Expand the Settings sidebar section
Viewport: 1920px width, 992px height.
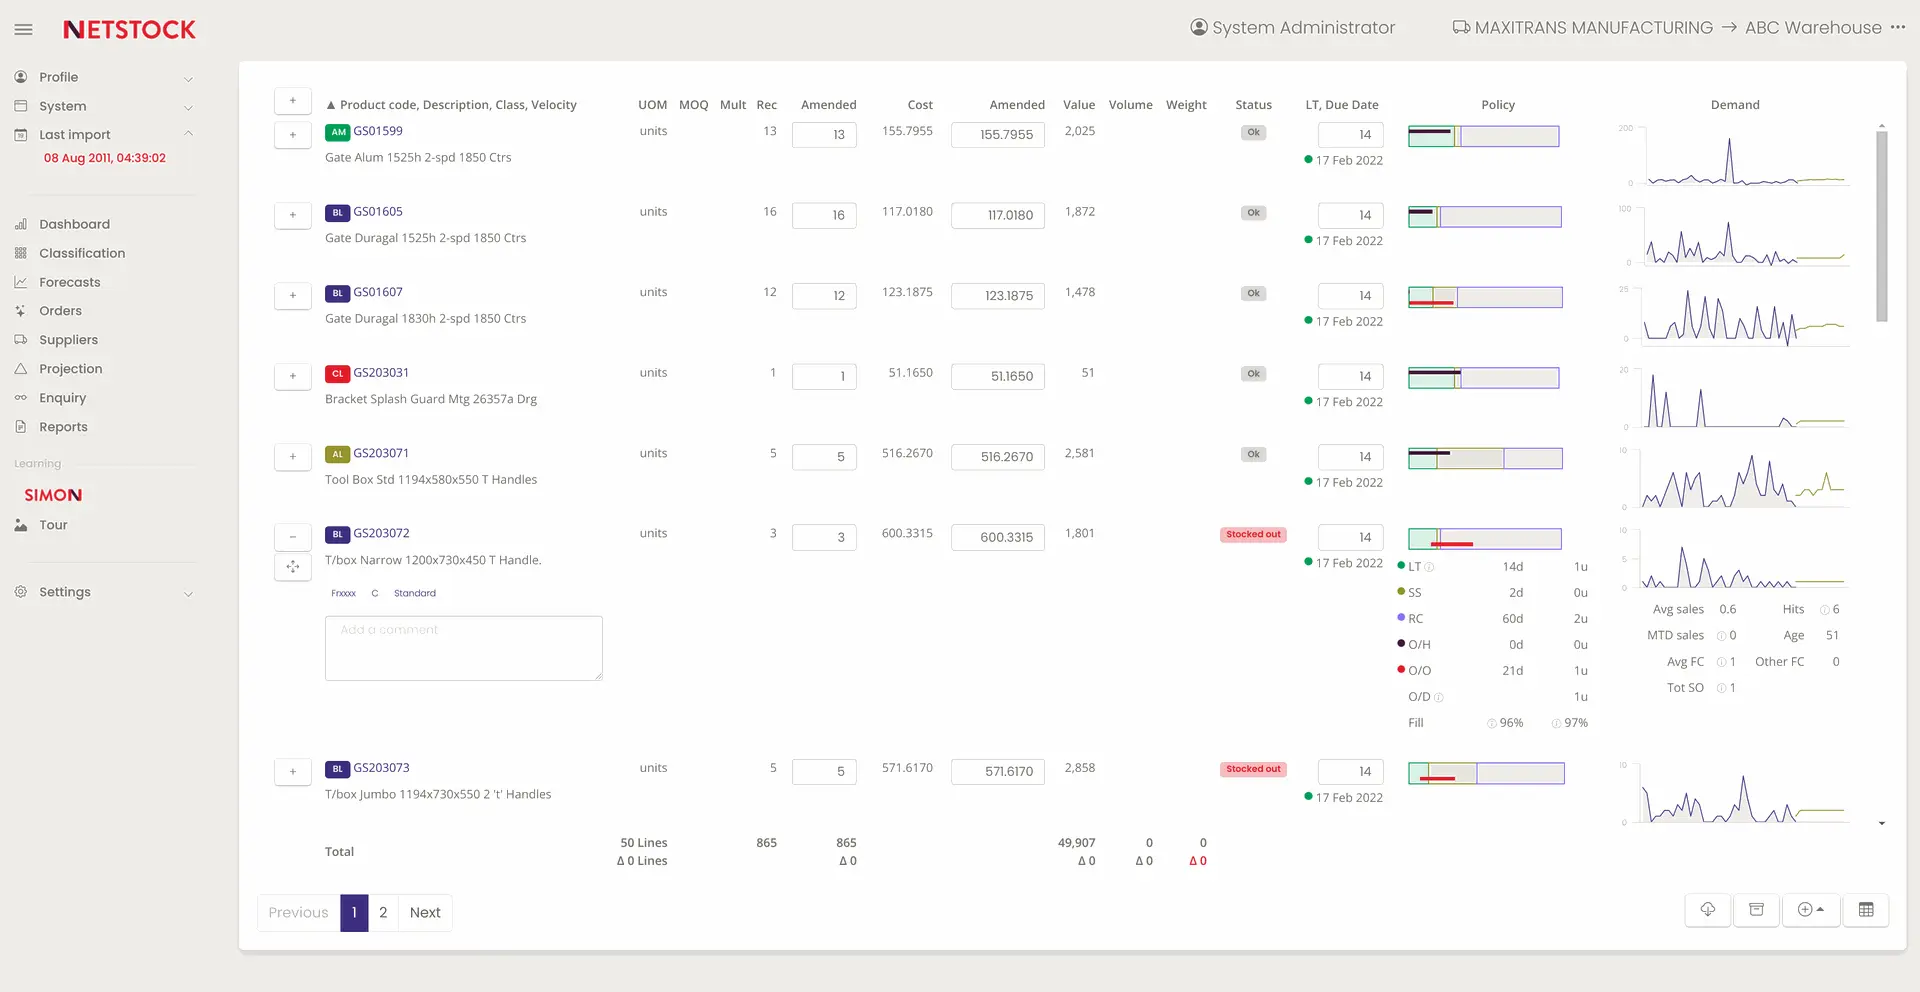[x=188, y=593]
